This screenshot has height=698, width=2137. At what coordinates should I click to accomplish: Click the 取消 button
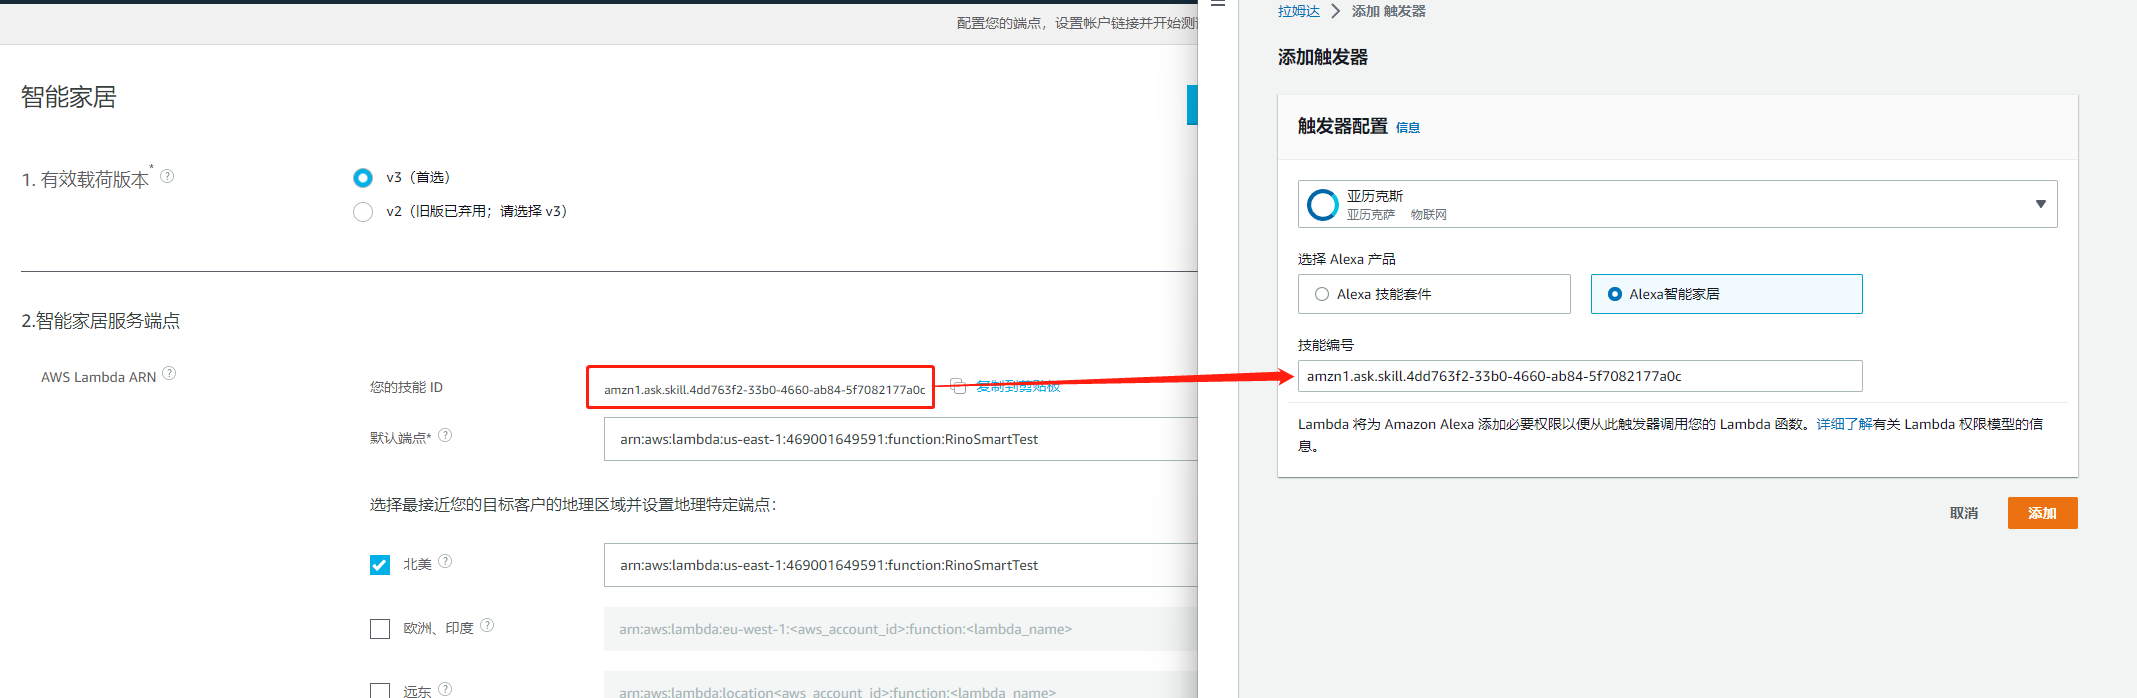tap(1964, 513)
